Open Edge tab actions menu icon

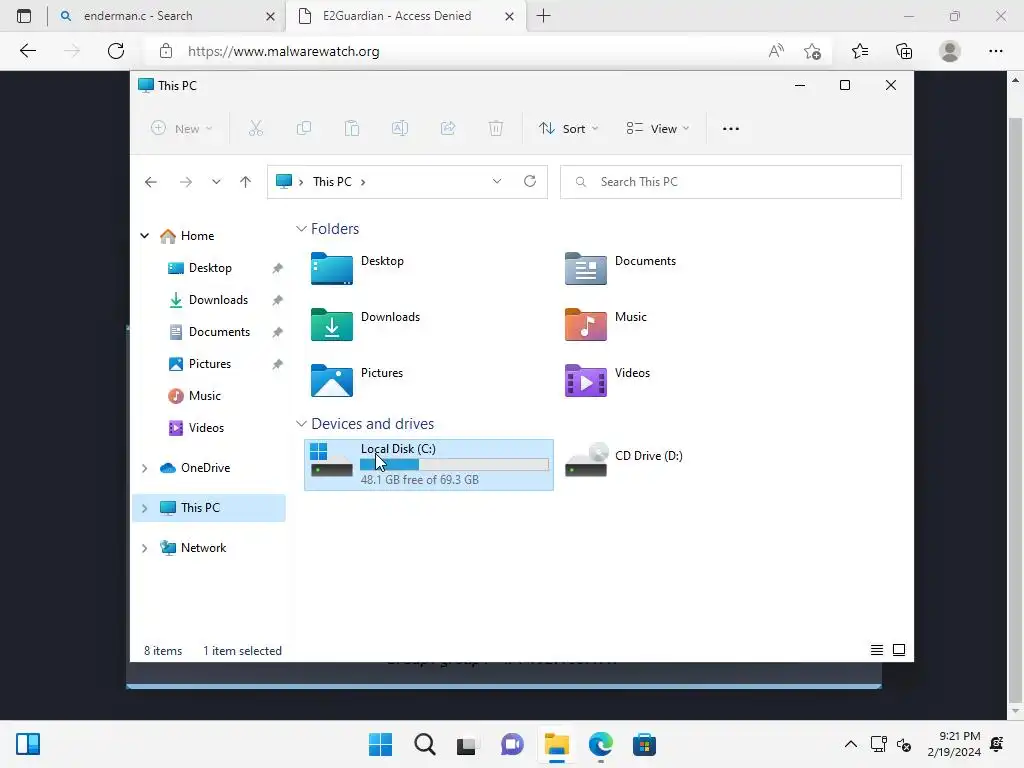[24, 16]
